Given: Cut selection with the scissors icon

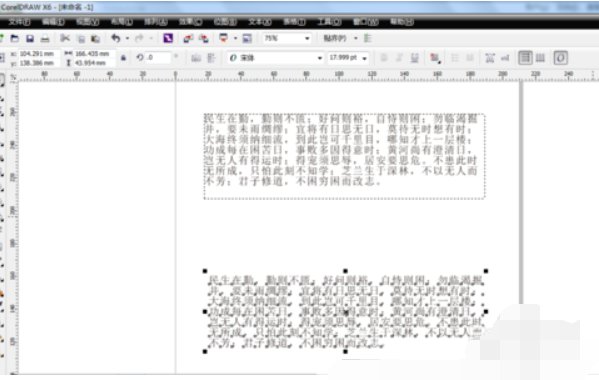Looking at the screenshot, I should click(x=65, y=38).
